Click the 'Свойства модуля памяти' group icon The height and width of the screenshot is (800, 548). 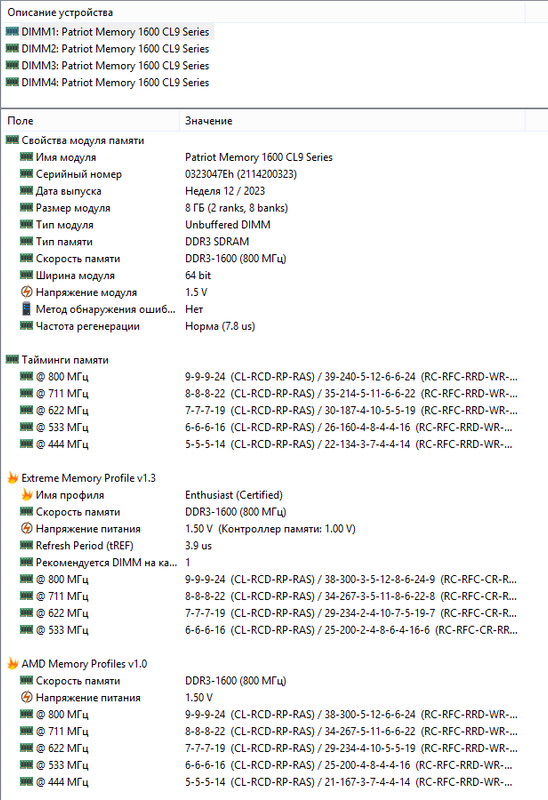tap(12, 140)
